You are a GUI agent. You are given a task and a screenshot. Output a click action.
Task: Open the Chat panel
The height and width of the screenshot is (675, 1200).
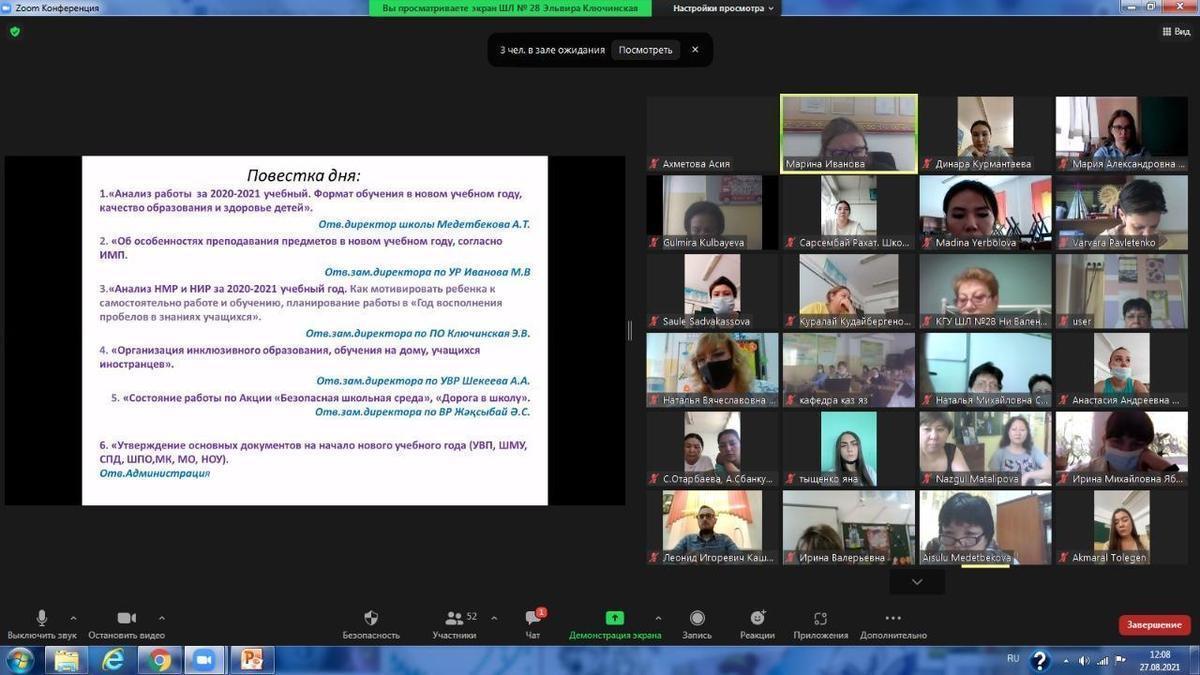pyautogui.click(x=532, y=619)
